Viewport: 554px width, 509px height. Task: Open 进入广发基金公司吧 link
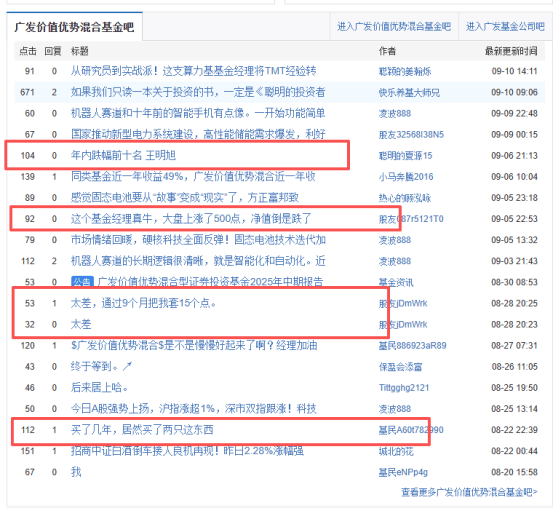pyautogui.click(x=505, y=26)
